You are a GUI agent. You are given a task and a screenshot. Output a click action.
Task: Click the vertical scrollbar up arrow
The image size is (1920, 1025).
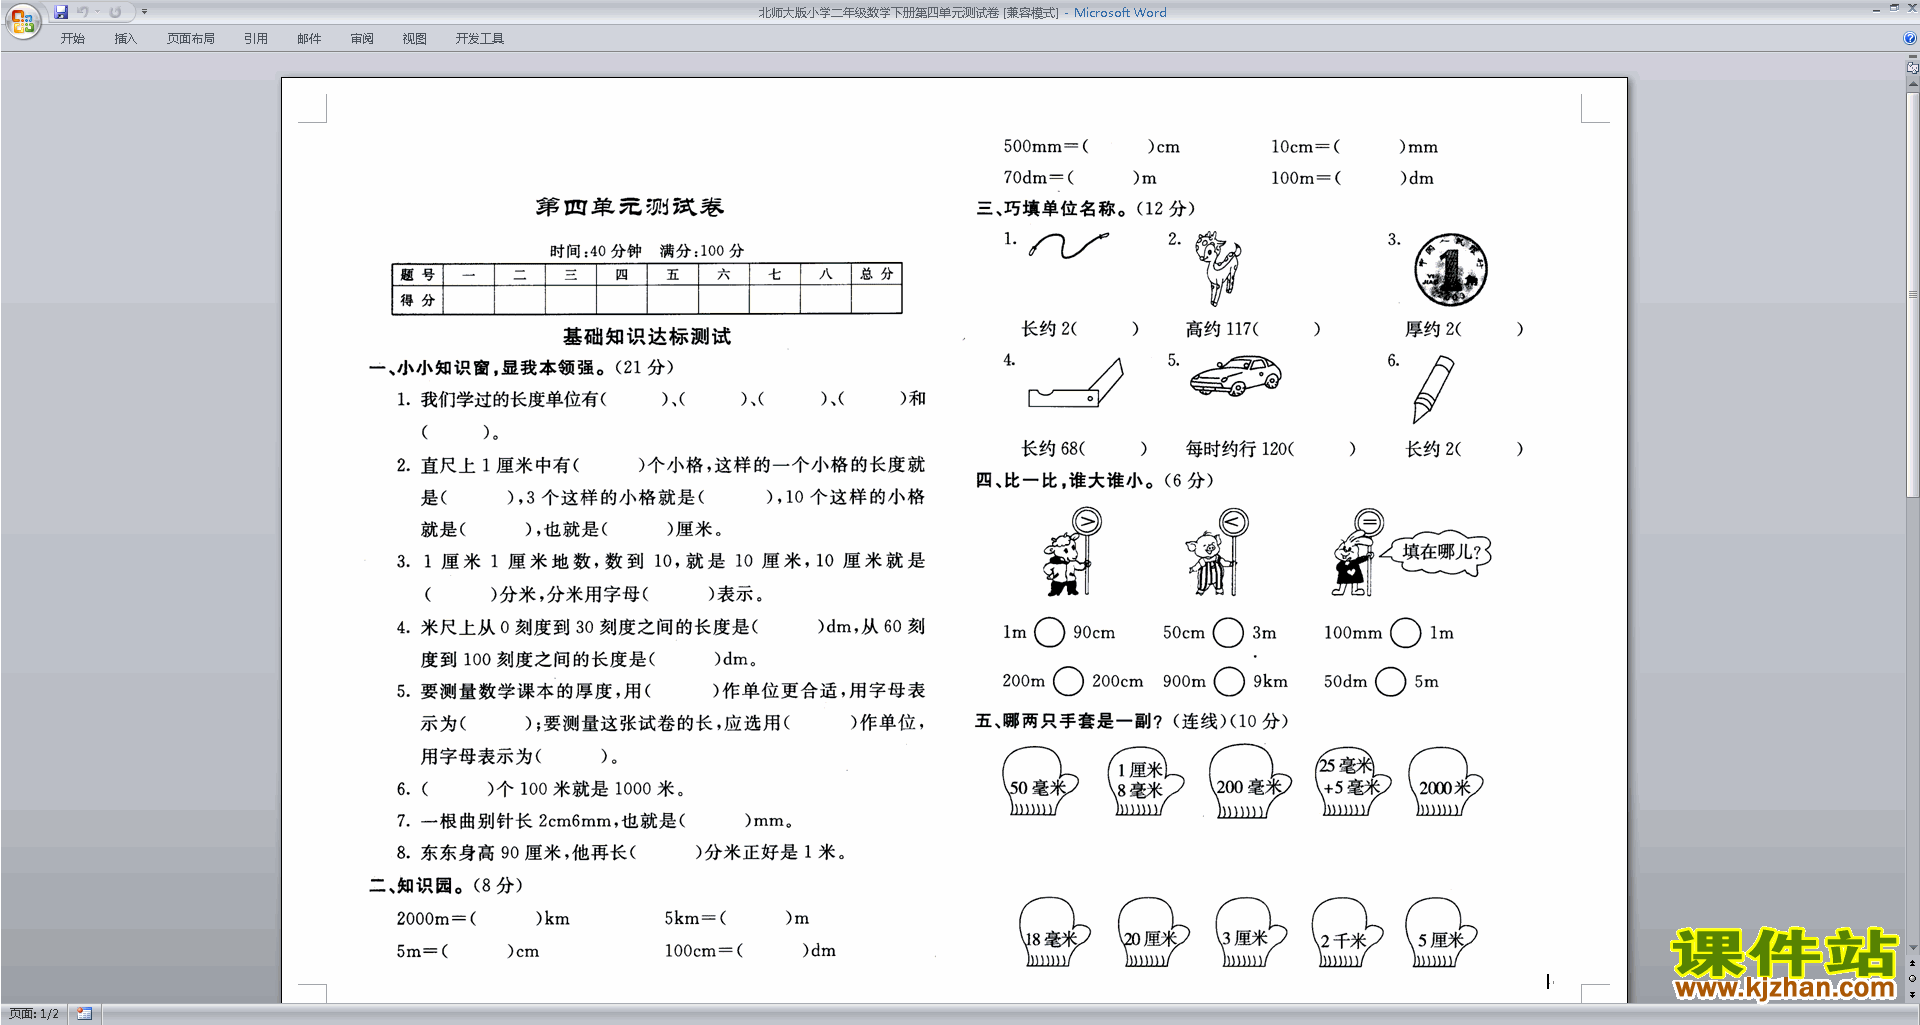tap(1912, 85)
